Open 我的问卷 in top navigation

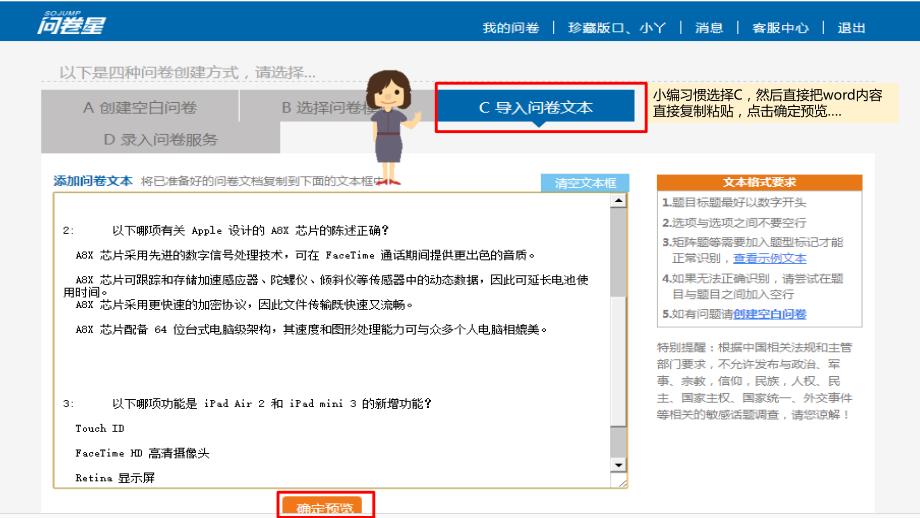point(510,28)
